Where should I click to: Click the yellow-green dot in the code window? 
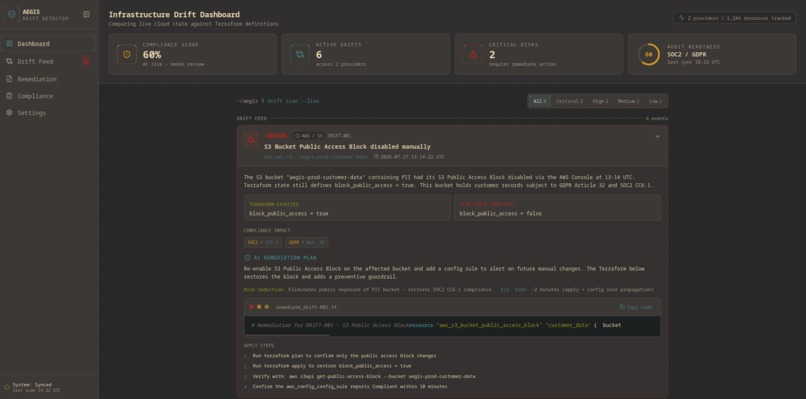point(266,307)
